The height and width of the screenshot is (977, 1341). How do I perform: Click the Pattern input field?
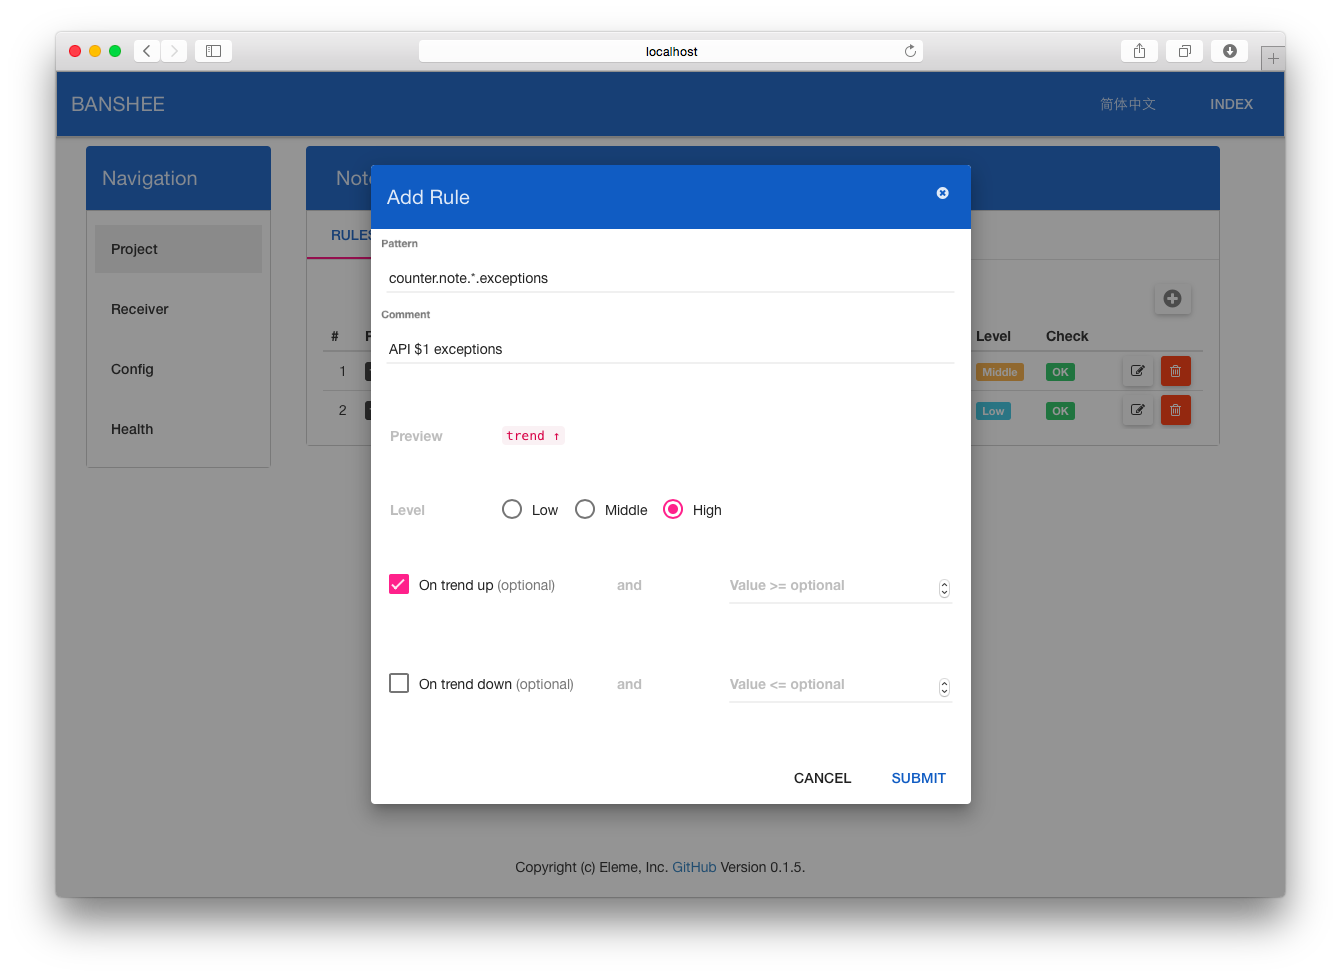point(670,278)
